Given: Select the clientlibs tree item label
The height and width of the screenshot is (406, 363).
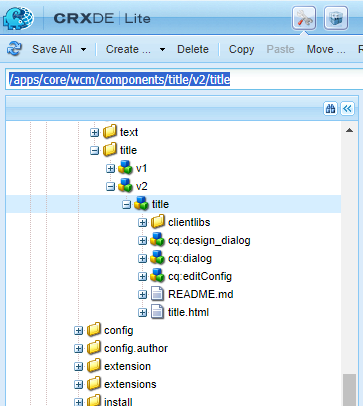Looking at the screenshot, I should tap(189, 222).
